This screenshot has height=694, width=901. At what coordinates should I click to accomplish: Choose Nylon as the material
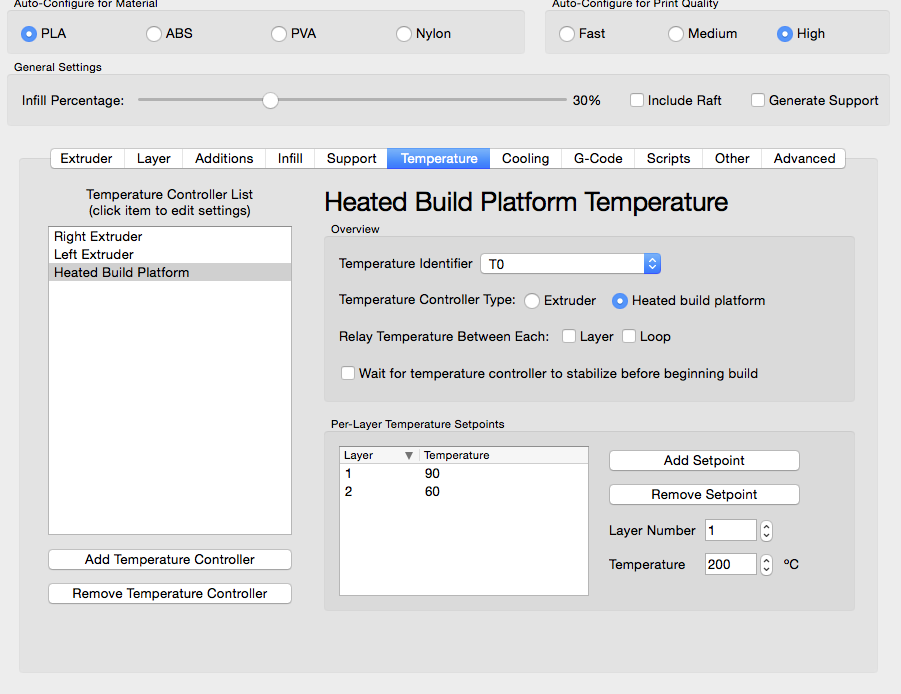point(404,34)
